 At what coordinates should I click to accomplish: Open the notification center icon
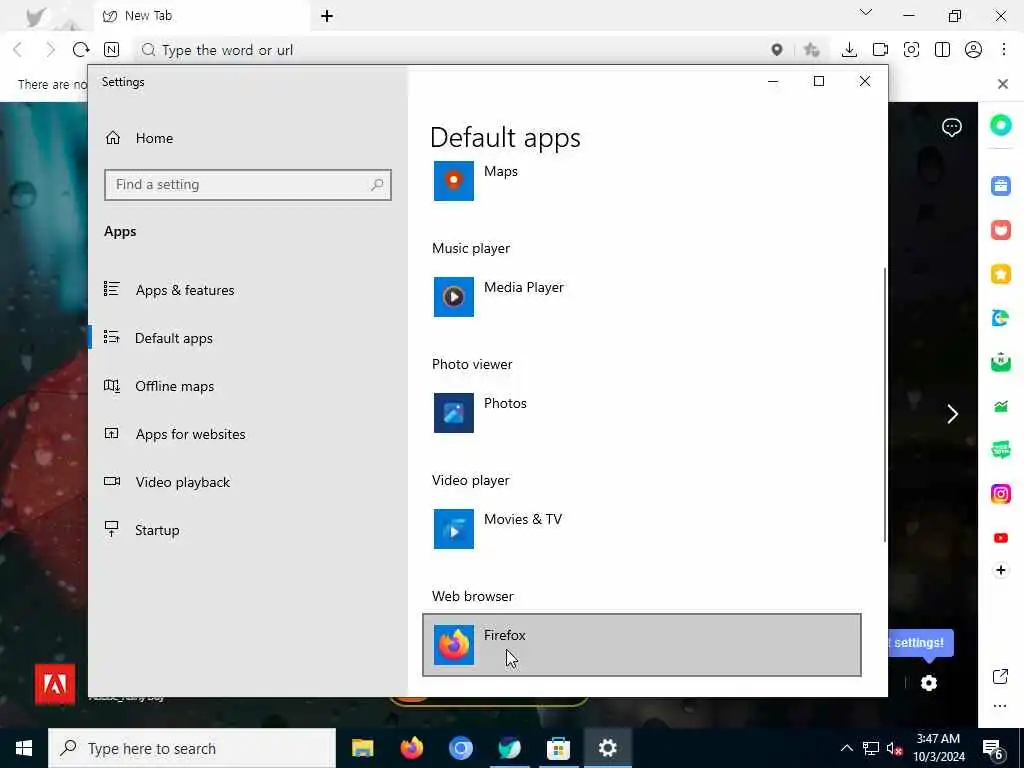993,749
